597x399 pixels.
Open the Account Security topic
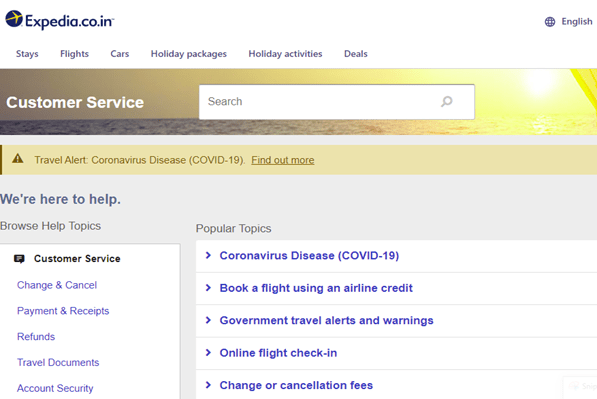pos(55,388)
